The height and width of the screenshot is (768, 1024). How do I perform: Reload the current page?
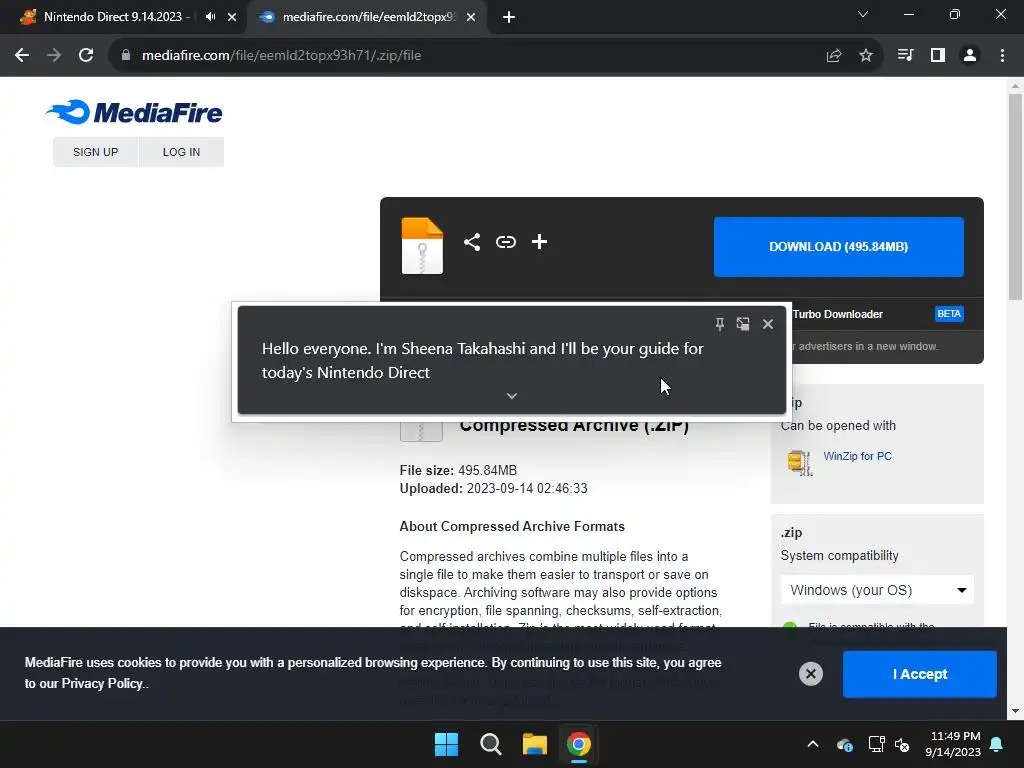point(86,56)
